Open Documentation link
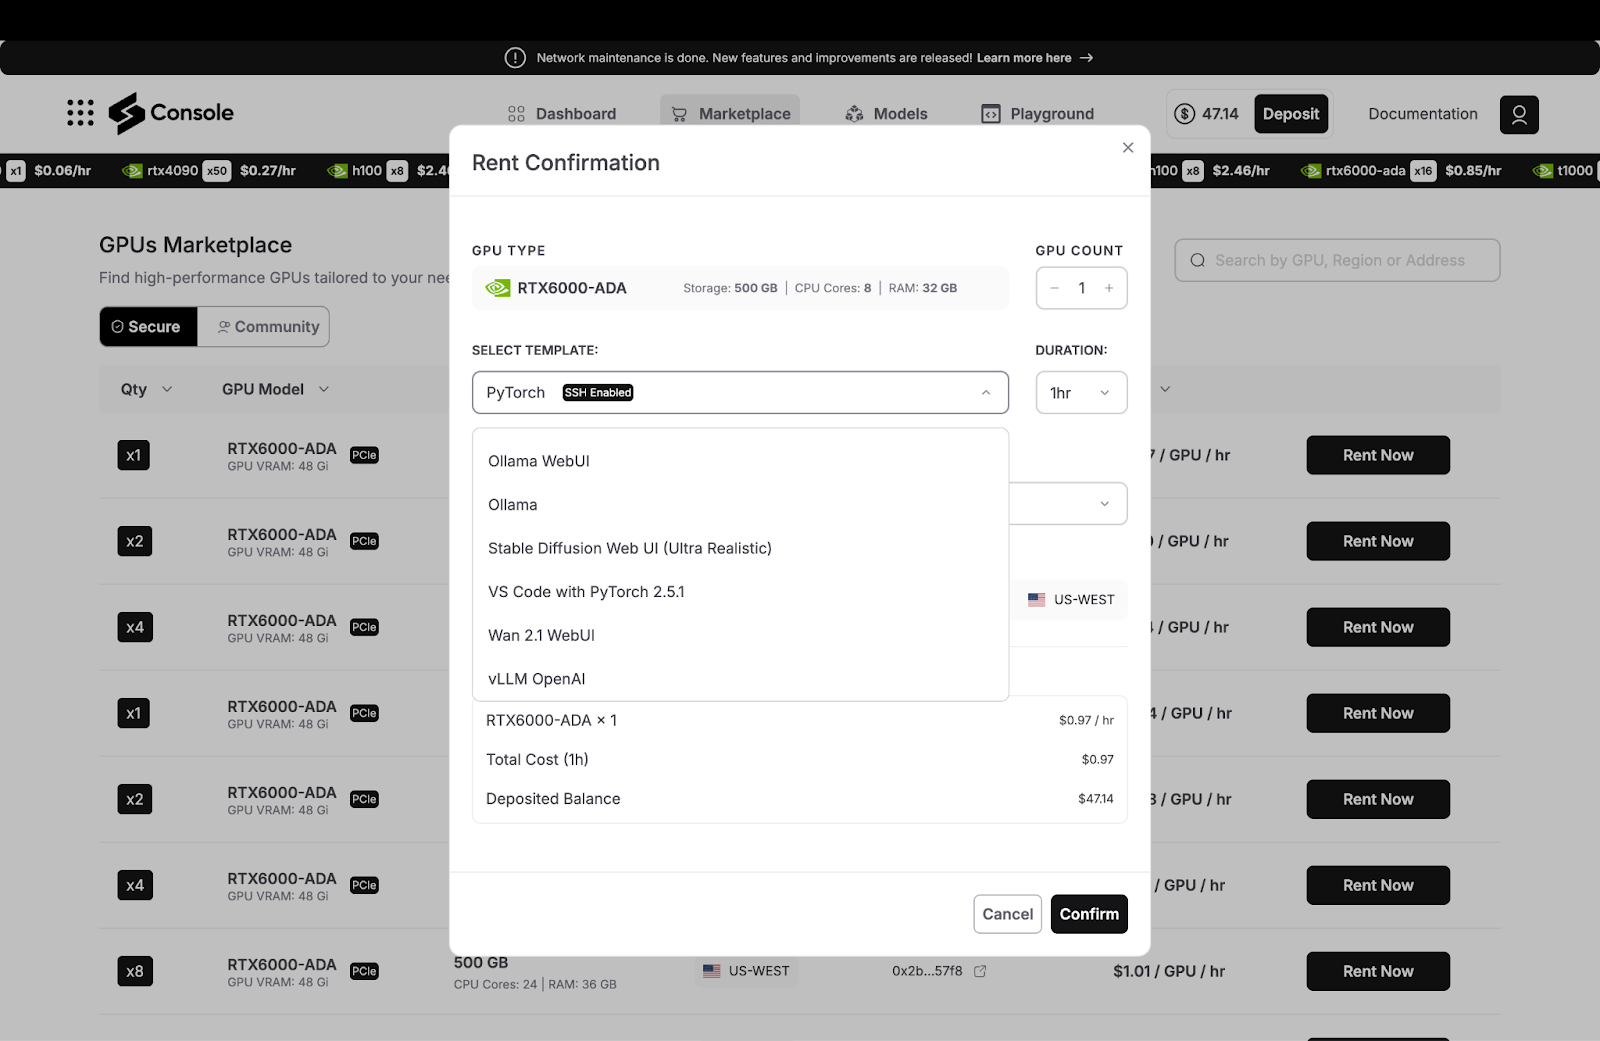Viewport: 1600px width, 1041px height. (1422, 114)
